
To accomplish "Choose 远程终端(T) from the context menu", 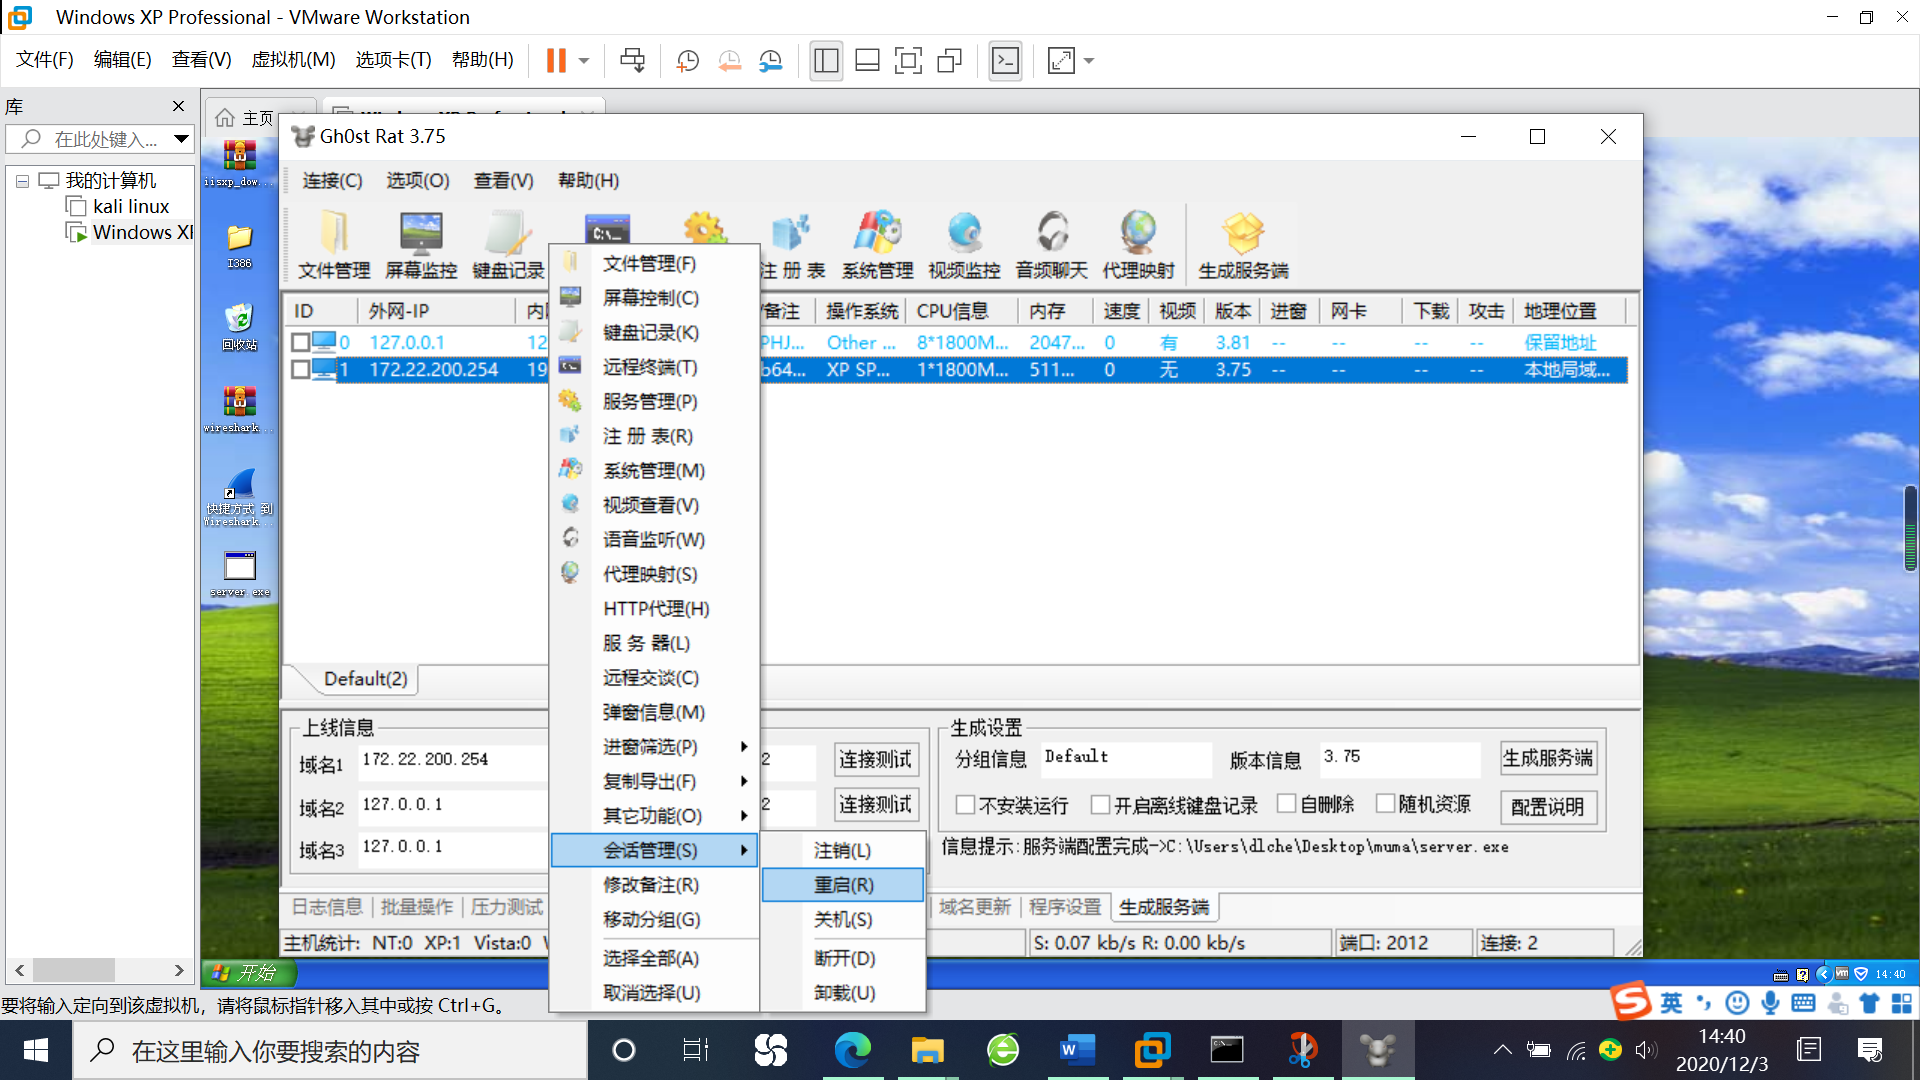I will click(x=650, y=367).
